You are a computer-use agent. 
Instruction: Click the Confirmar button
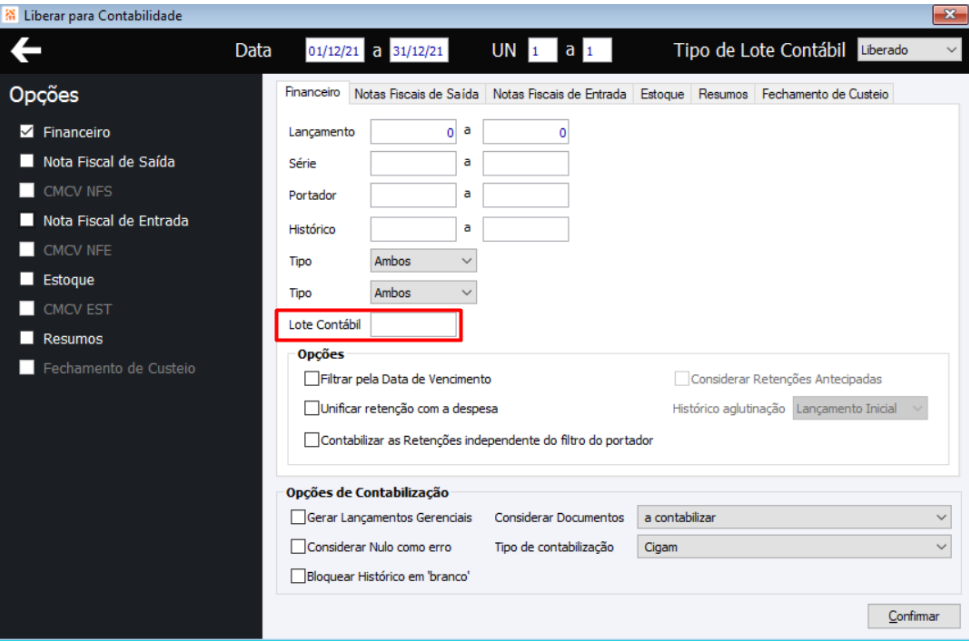pos(914,616)
